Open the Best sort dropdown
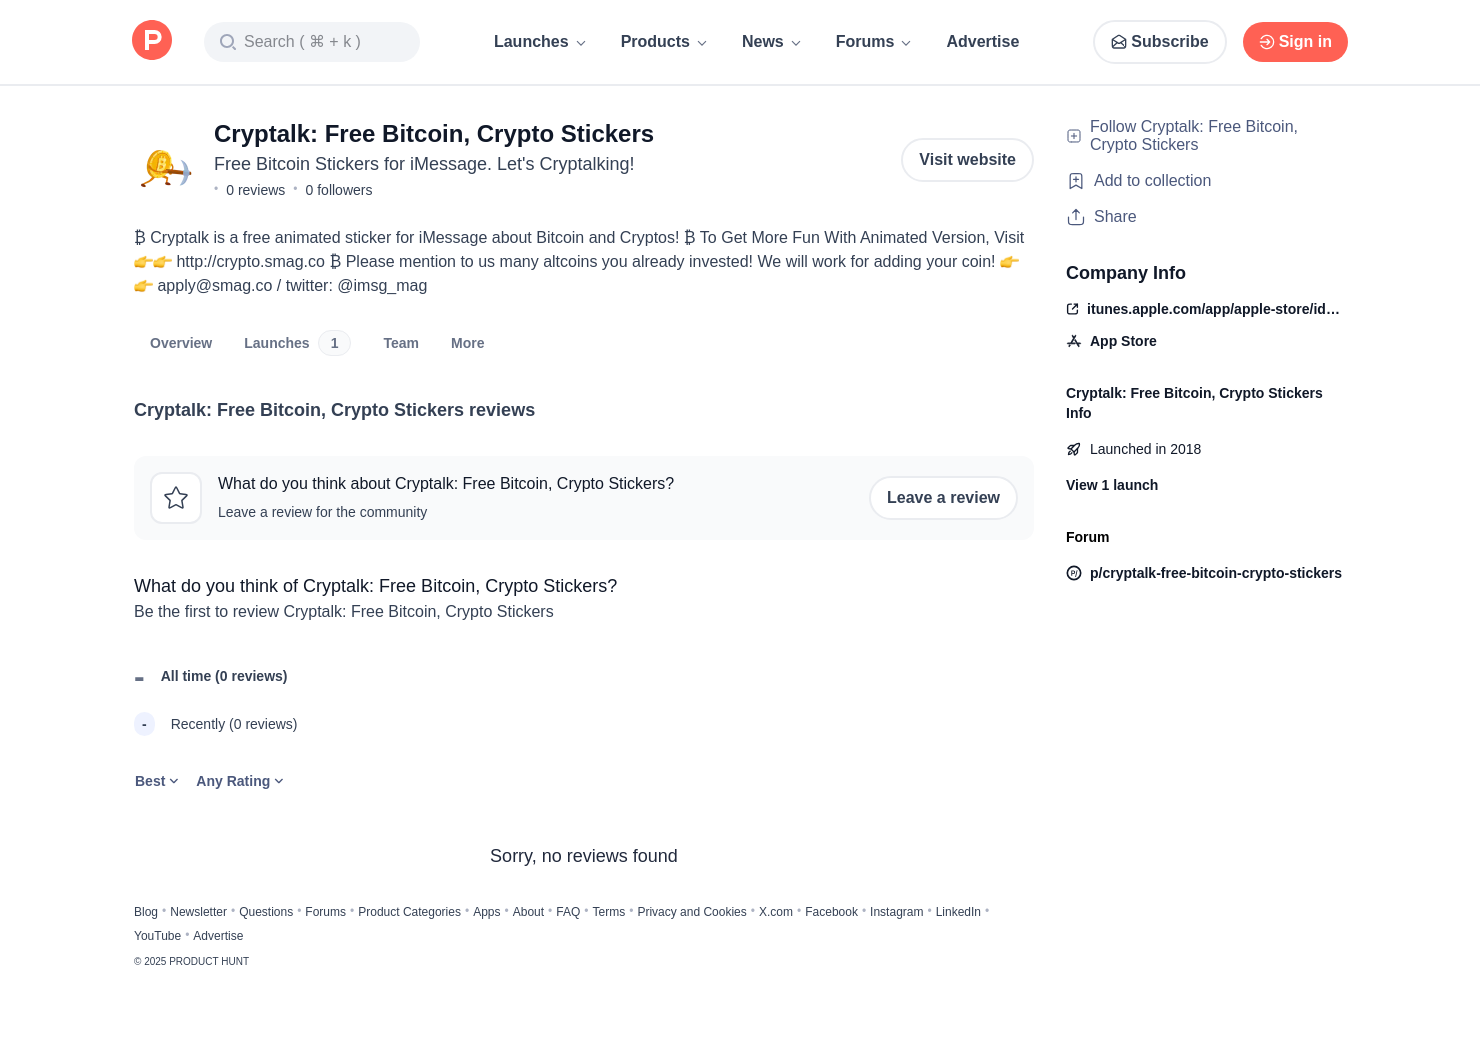 click(x=156, y=781)
